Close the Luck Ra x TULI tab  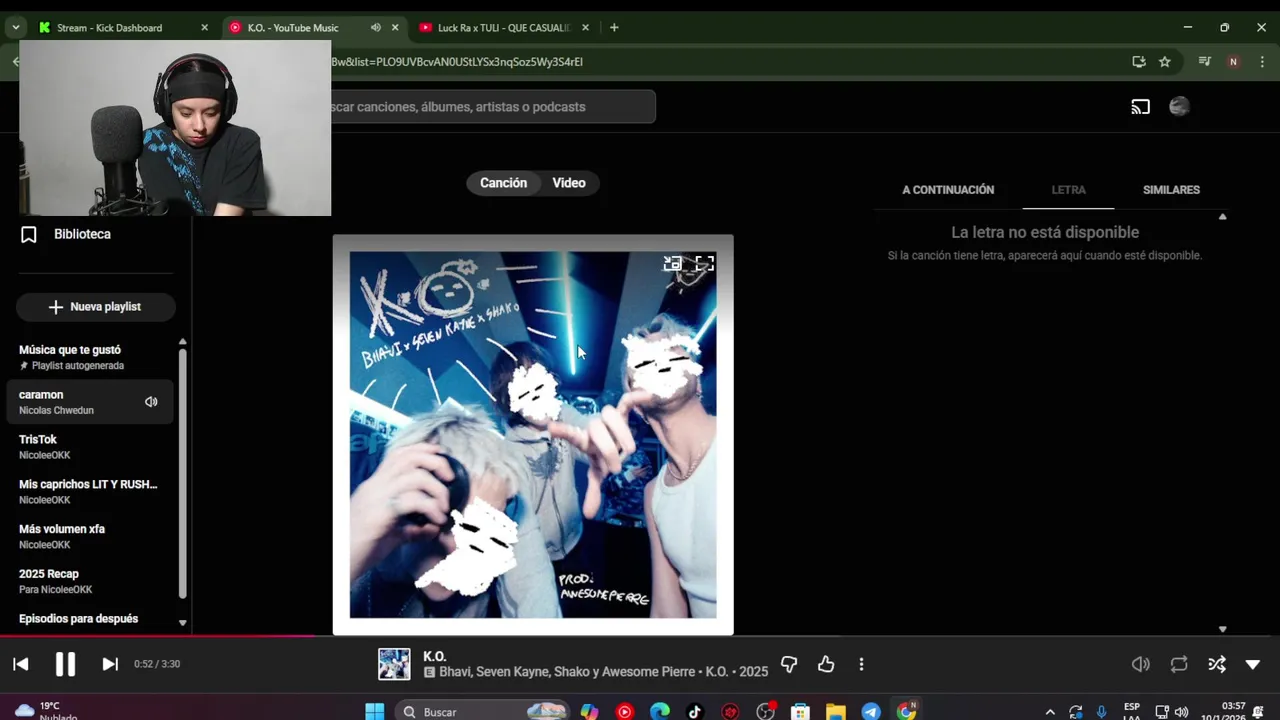click(585, 28)
